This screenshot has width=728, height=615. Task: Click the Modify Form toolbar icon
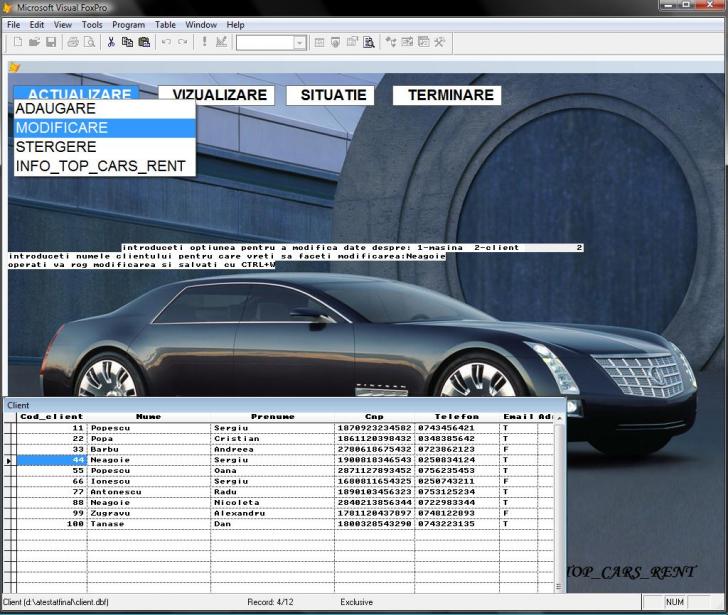coord(221,42)
